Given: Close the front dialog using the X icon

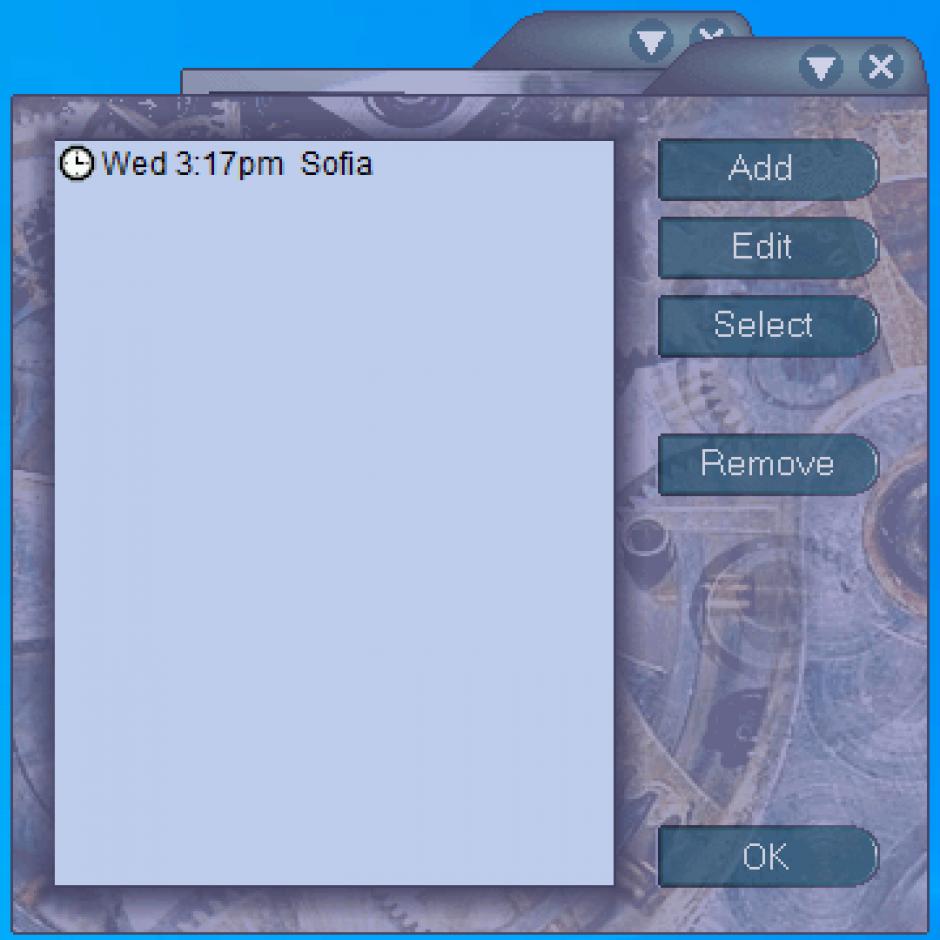Looking at the screenshot, I should point(881,67).
